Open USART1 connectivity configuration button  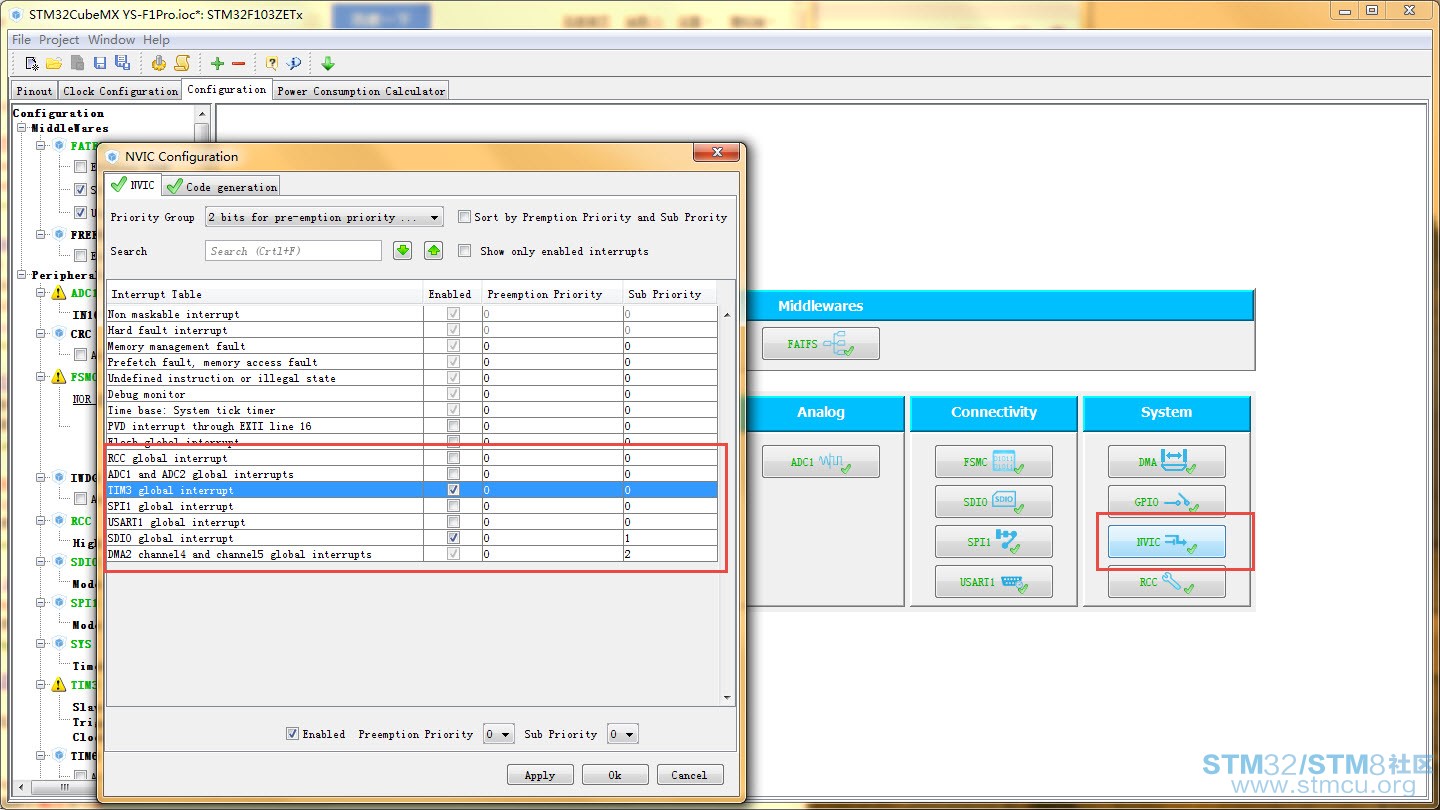click(x=994, y=582)
